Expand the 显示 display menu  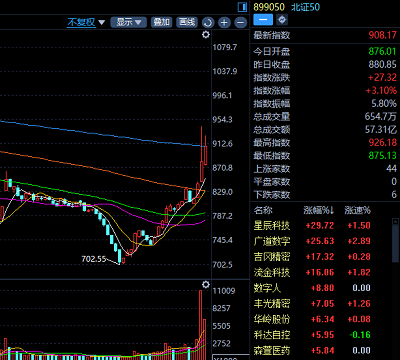pos(129,22)
